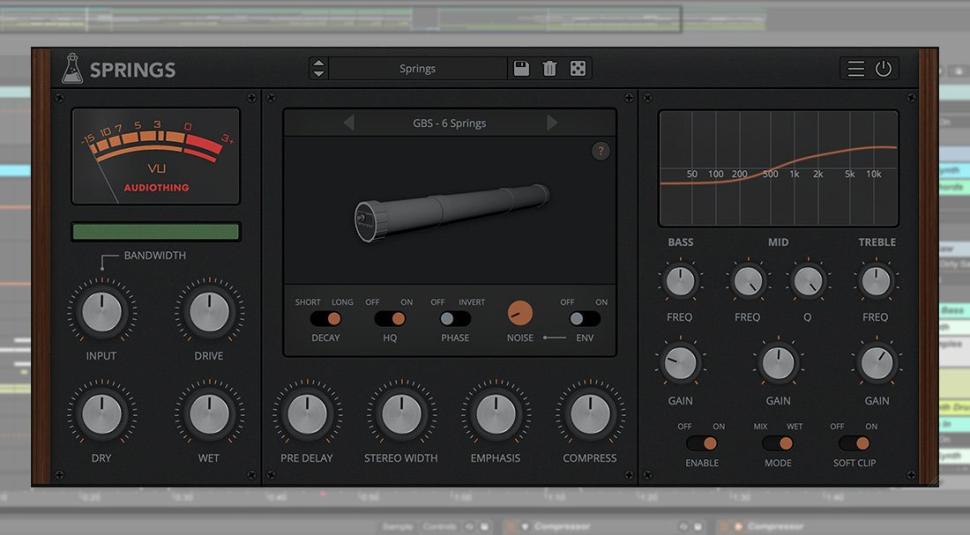
Task: Open the hamburger menu icon
Action: point(856,69)
